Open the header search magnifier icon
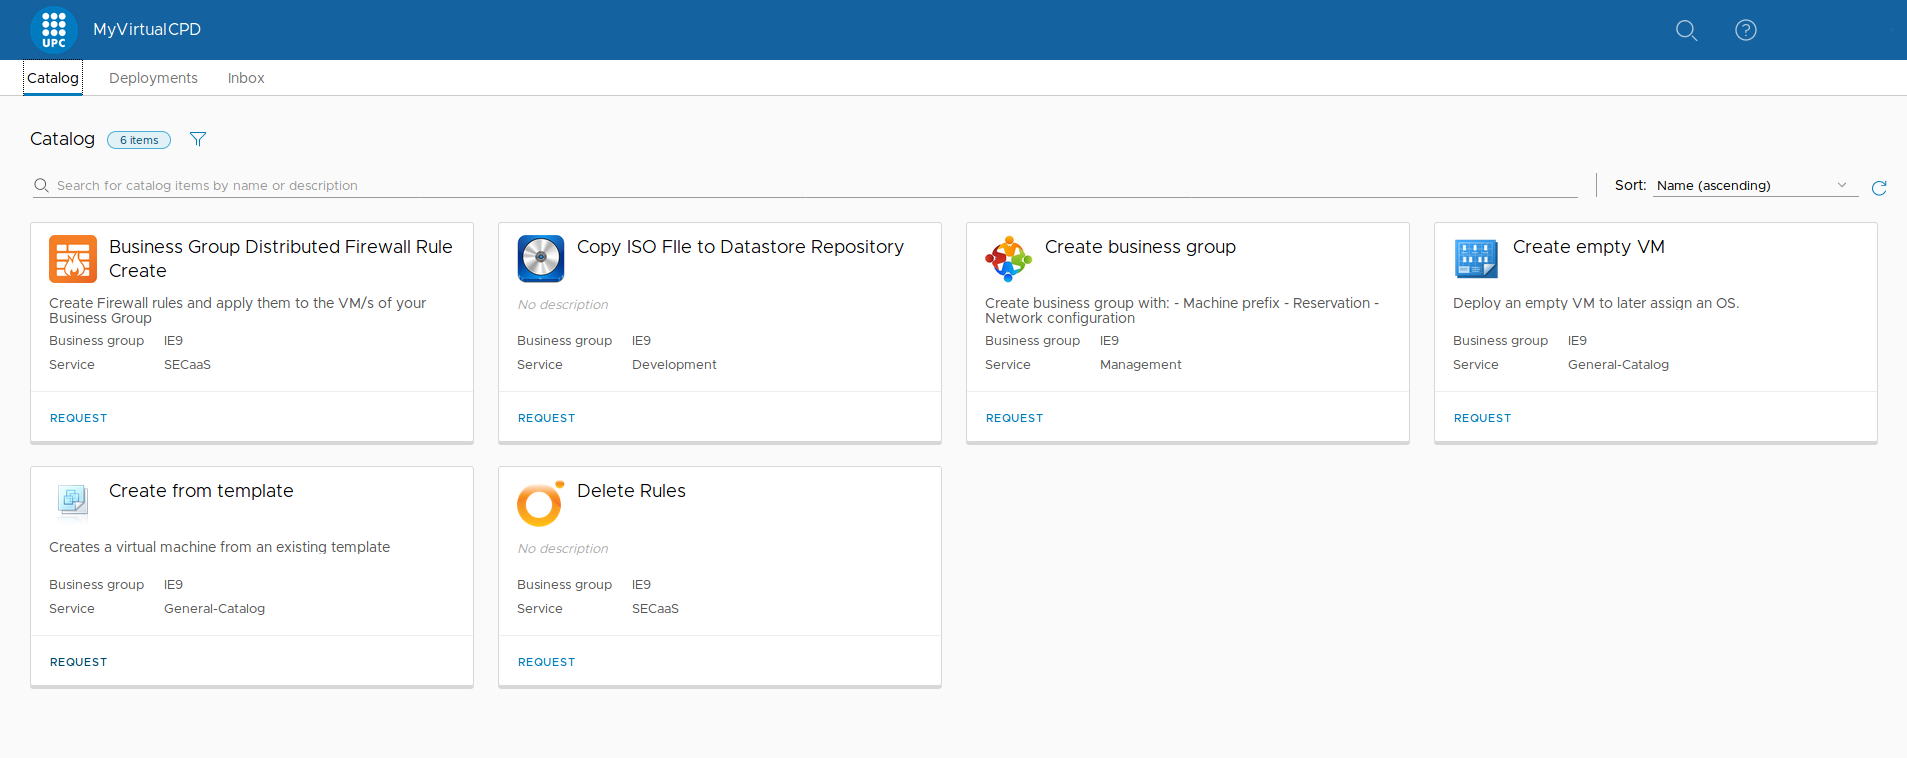This screenshot has height=758, width=1907. point(1686,30)
